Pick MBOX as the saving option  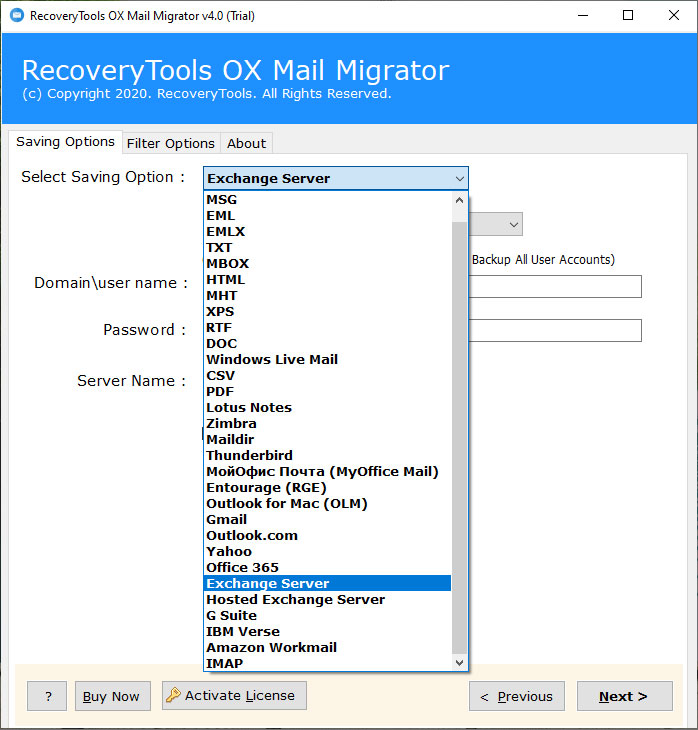point(328,264)
